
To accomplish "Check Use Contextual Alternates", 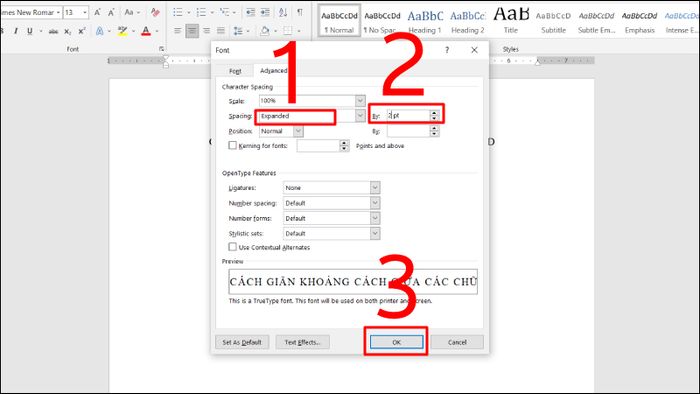I will coord(233,247).
